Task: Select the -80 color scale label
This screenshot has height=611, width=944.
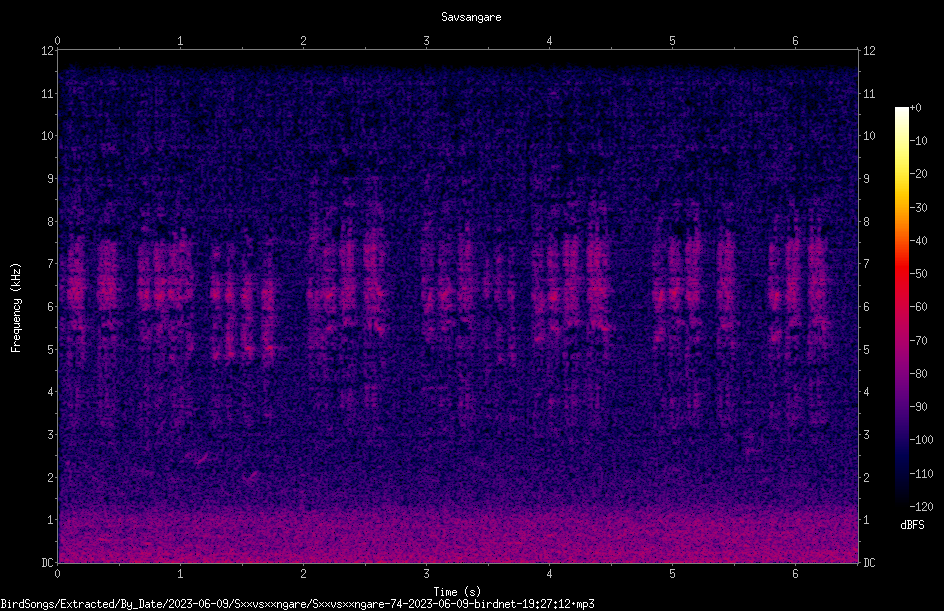Action: click(918, 374)
